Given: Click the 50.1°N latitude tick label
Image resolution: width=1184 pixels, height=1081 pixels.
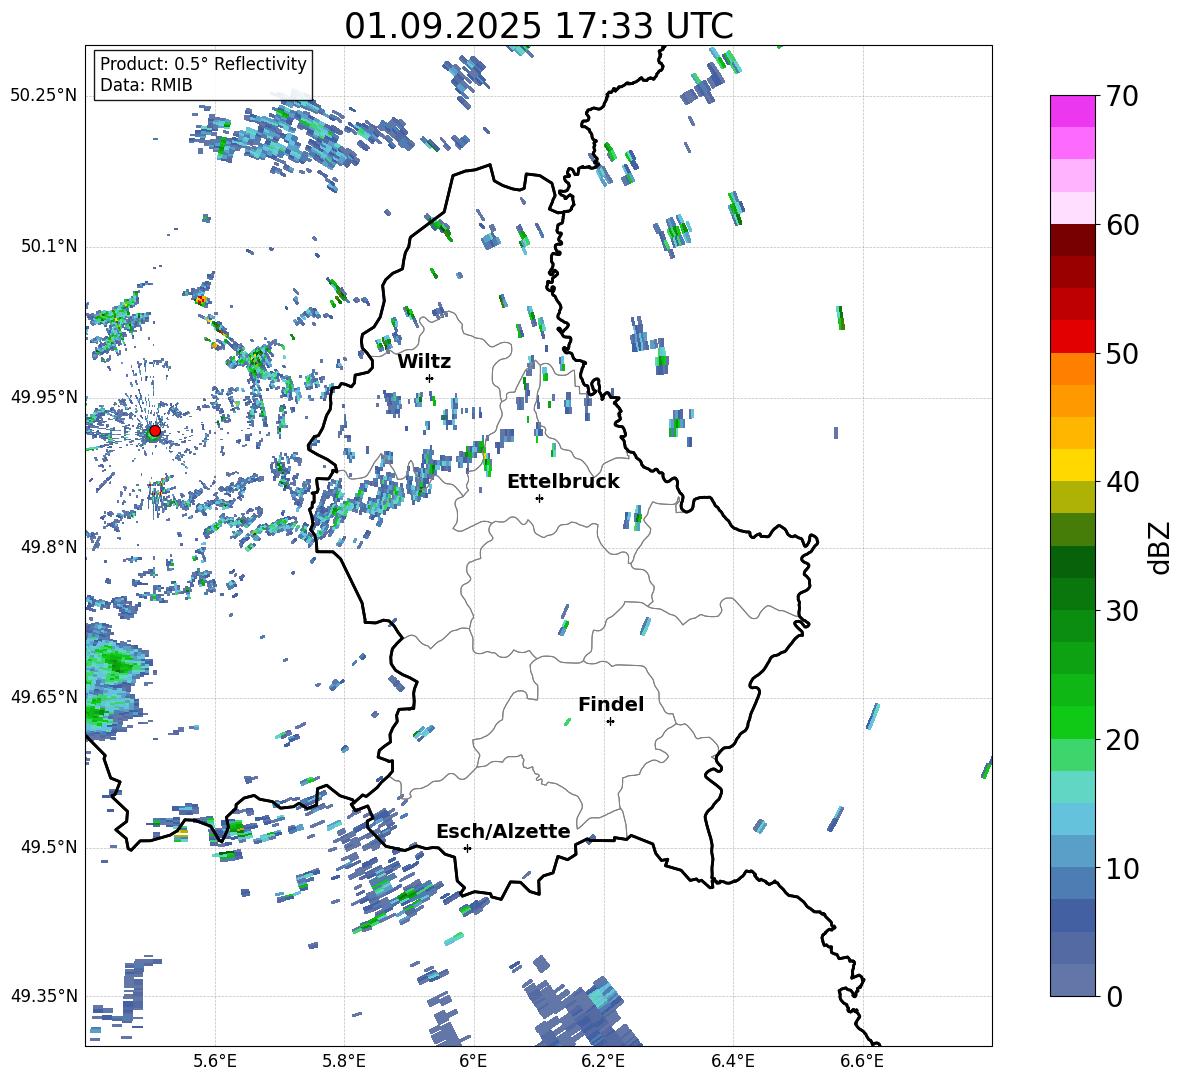Looking at the screenshot, I should pos(49,246).
